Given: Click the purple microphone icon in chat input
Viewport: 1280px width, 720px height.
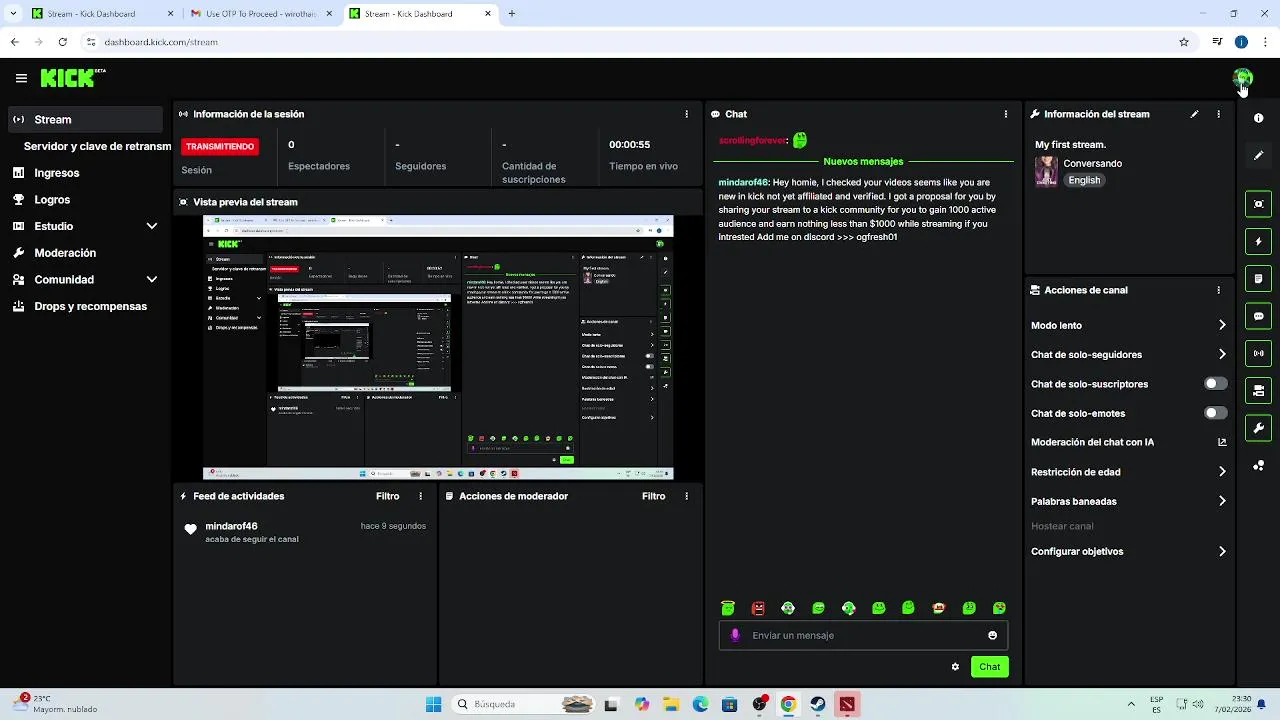Looking at the screenshot, I should (x=735, y=635).
